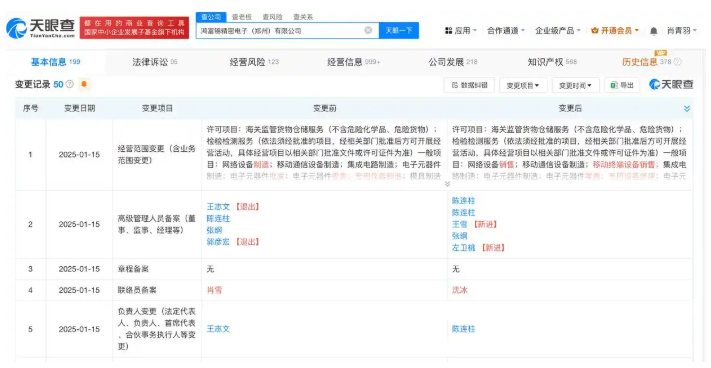Open the 合作通道 dropdown
The height and width of the screenshot is (368, 711).
506,30
